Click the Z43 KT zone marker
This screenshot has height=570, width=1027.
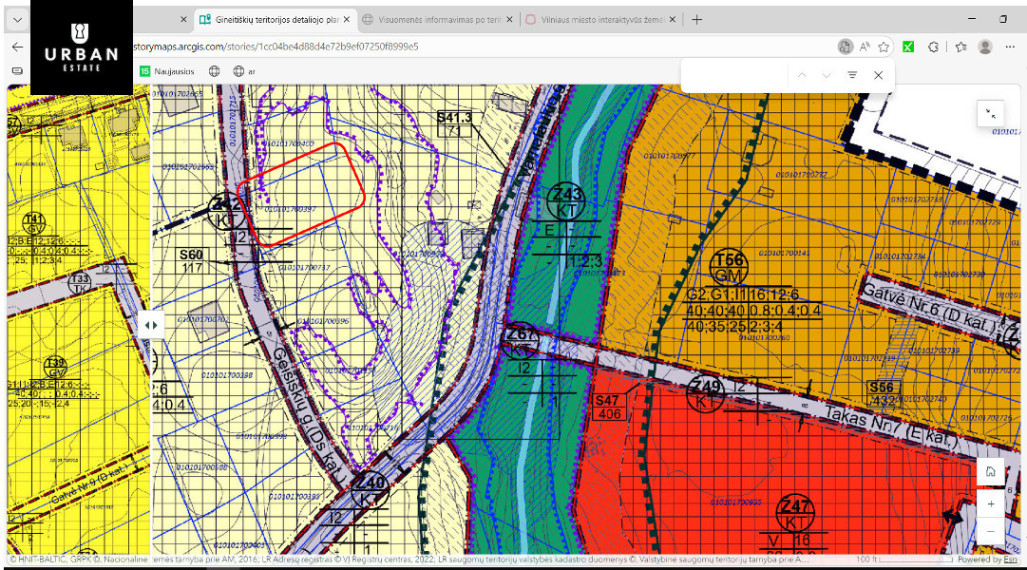click(x=566, y=201)
